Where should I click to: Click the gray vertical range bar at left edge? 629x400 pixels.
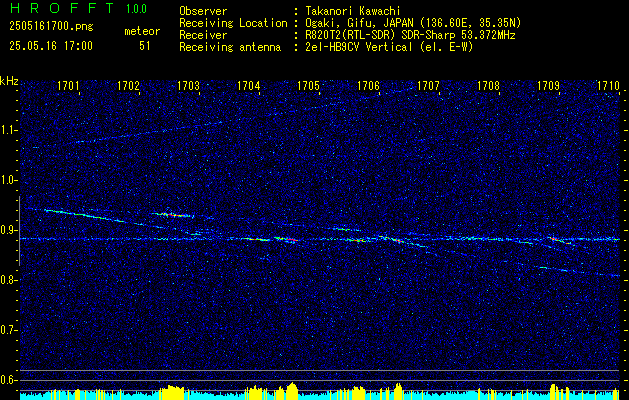(x=19, y=231)
